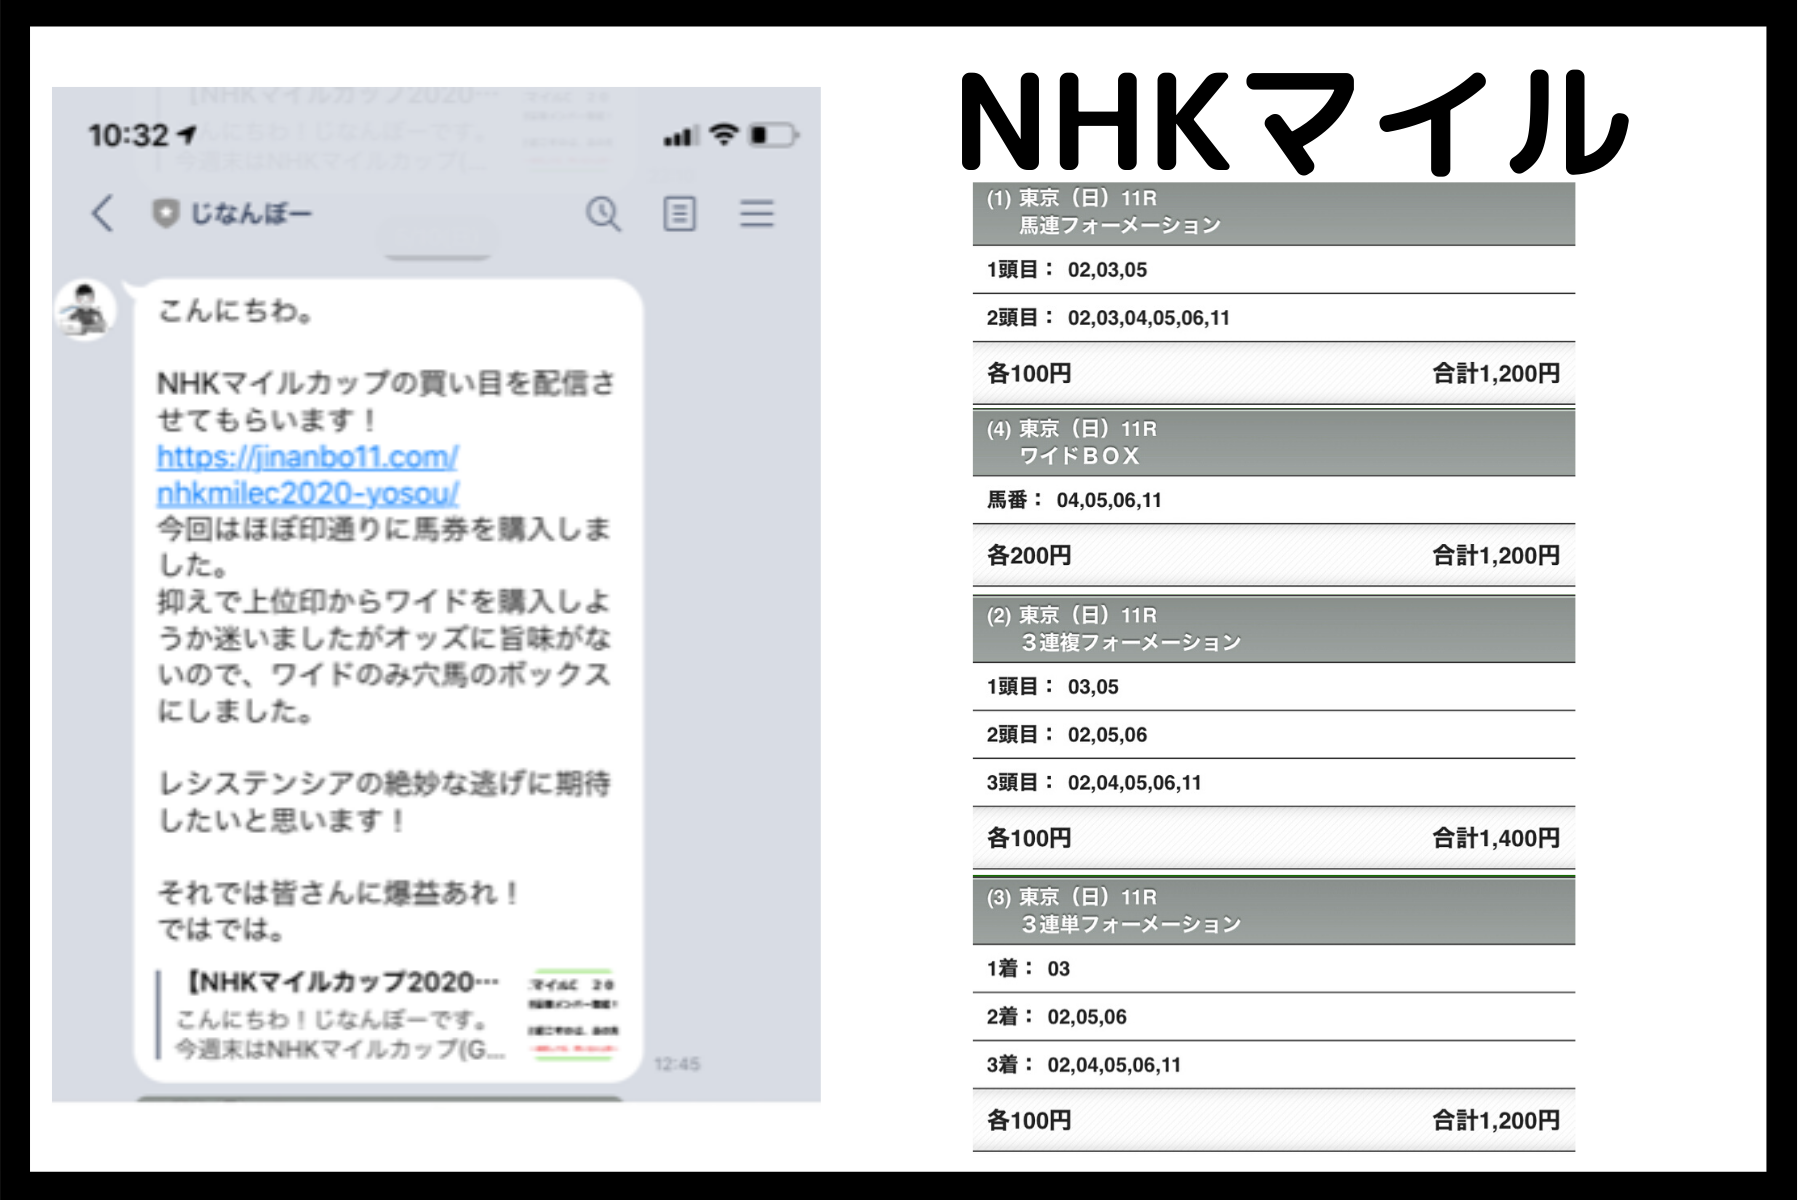
Task: Click the 各200円 amount
Action: point(1029,555)
